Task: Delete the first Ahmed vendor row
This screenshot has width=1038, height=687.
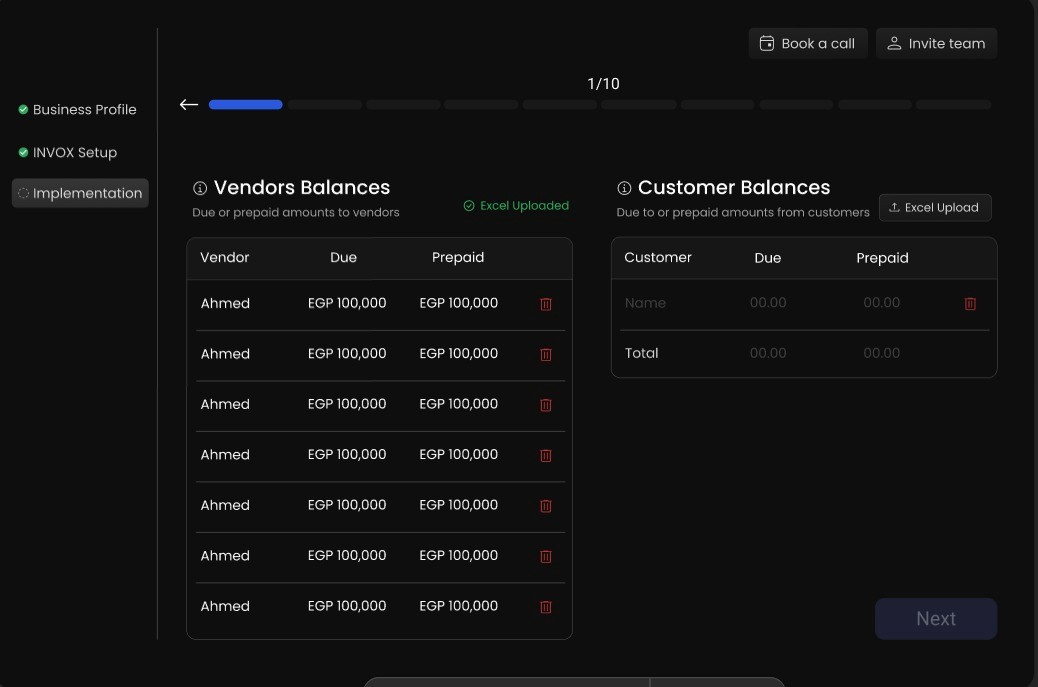Action: (545, 304)
